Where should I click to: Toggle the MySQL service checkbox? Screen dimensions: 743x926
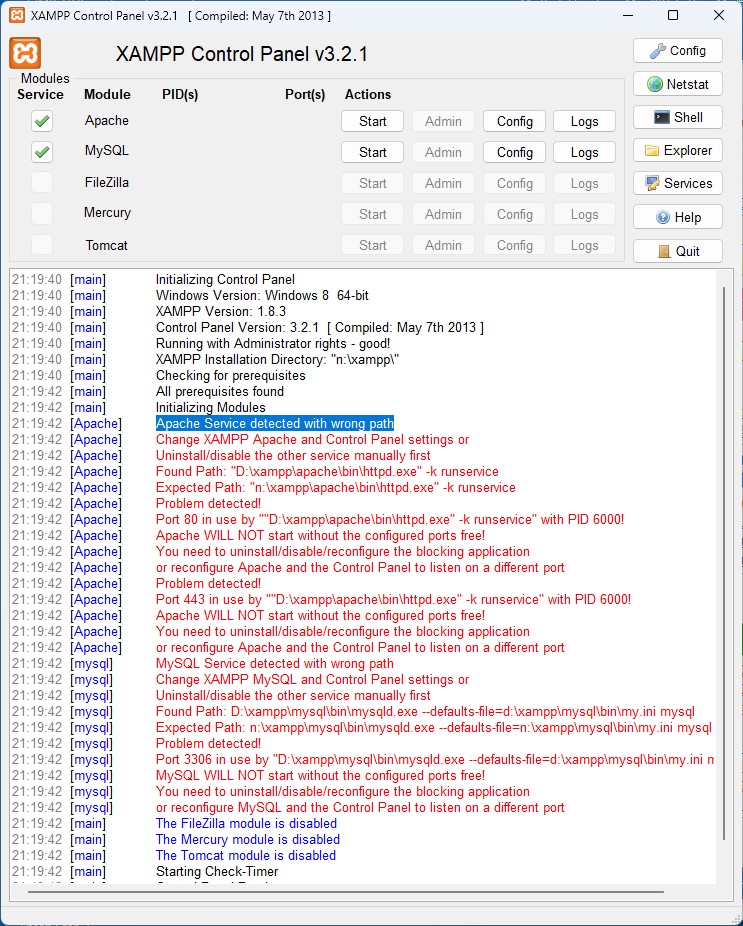tap(42, 152)
